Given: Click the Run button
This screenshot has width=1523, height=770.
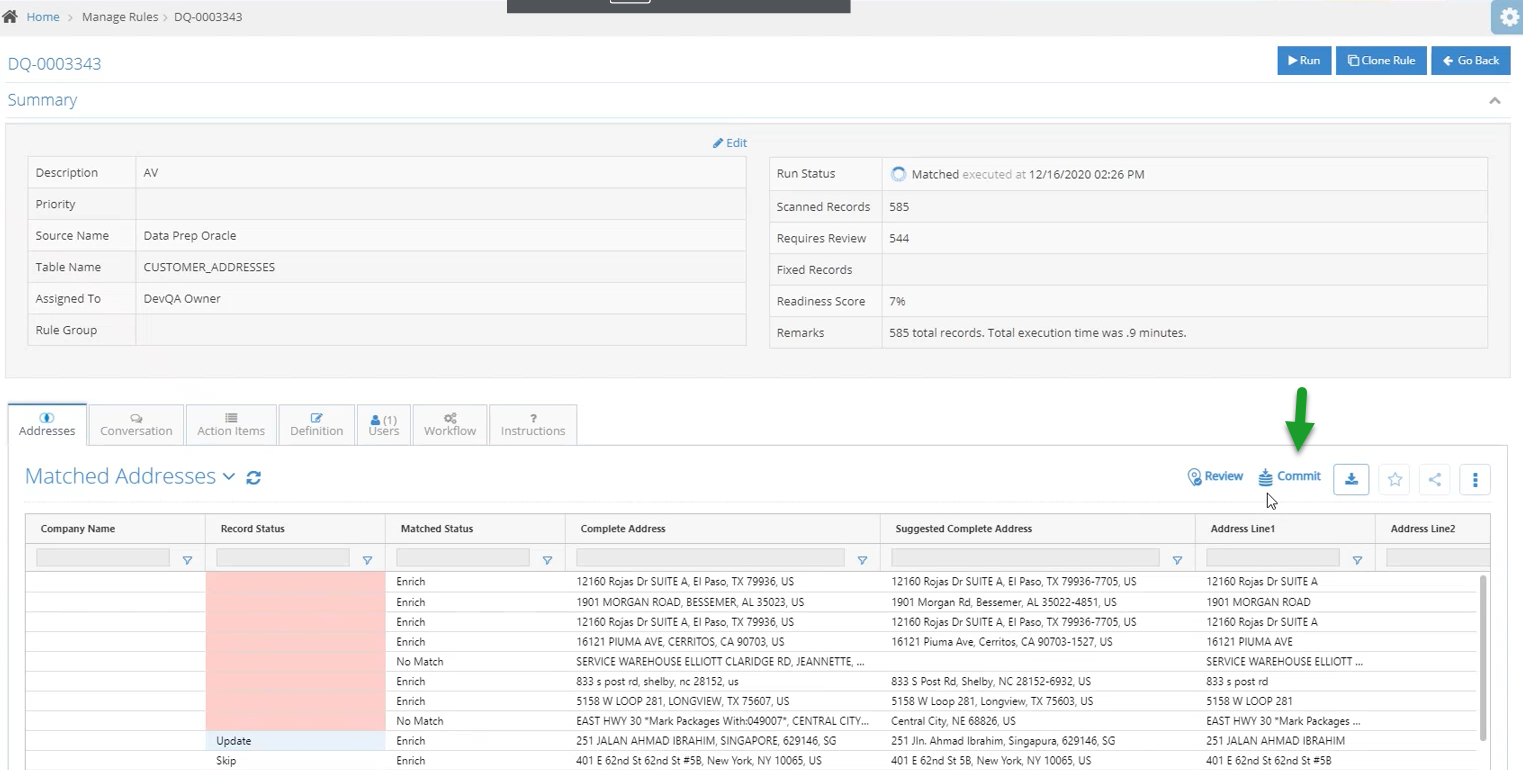Looking at the screenshot, I should coord(1304,60).
